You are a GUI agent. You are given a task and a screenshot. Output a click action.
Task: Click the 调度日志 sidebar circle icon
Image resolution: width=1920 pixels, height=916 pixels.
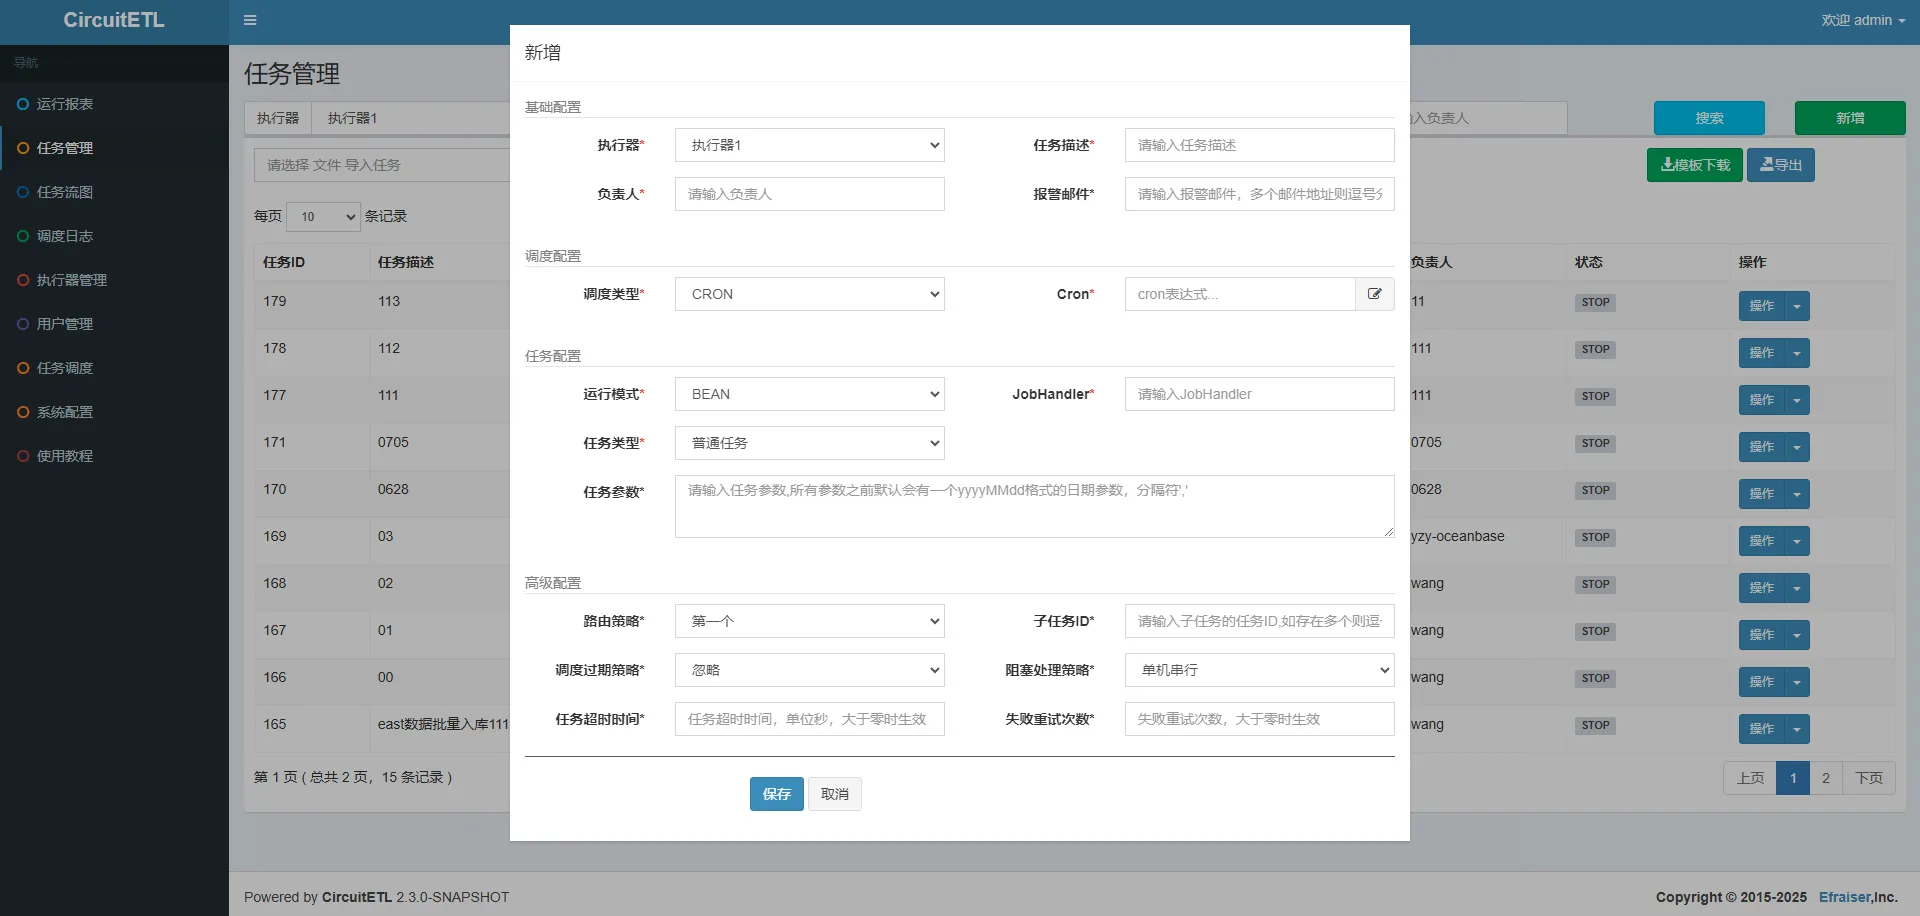point(23,236)
